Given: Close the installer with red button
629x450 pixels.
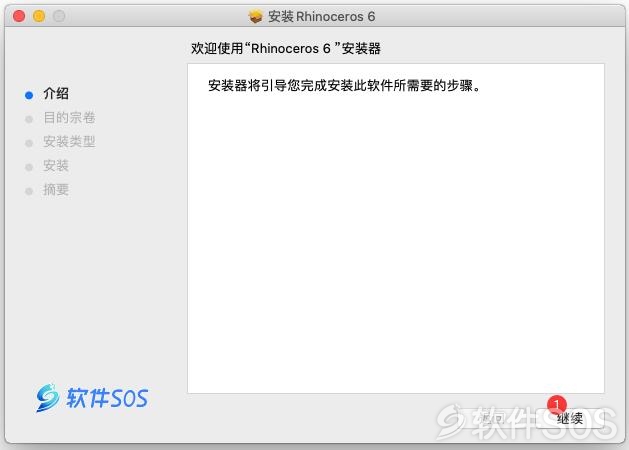Looking at the screenshot, I should click(19, 16).
